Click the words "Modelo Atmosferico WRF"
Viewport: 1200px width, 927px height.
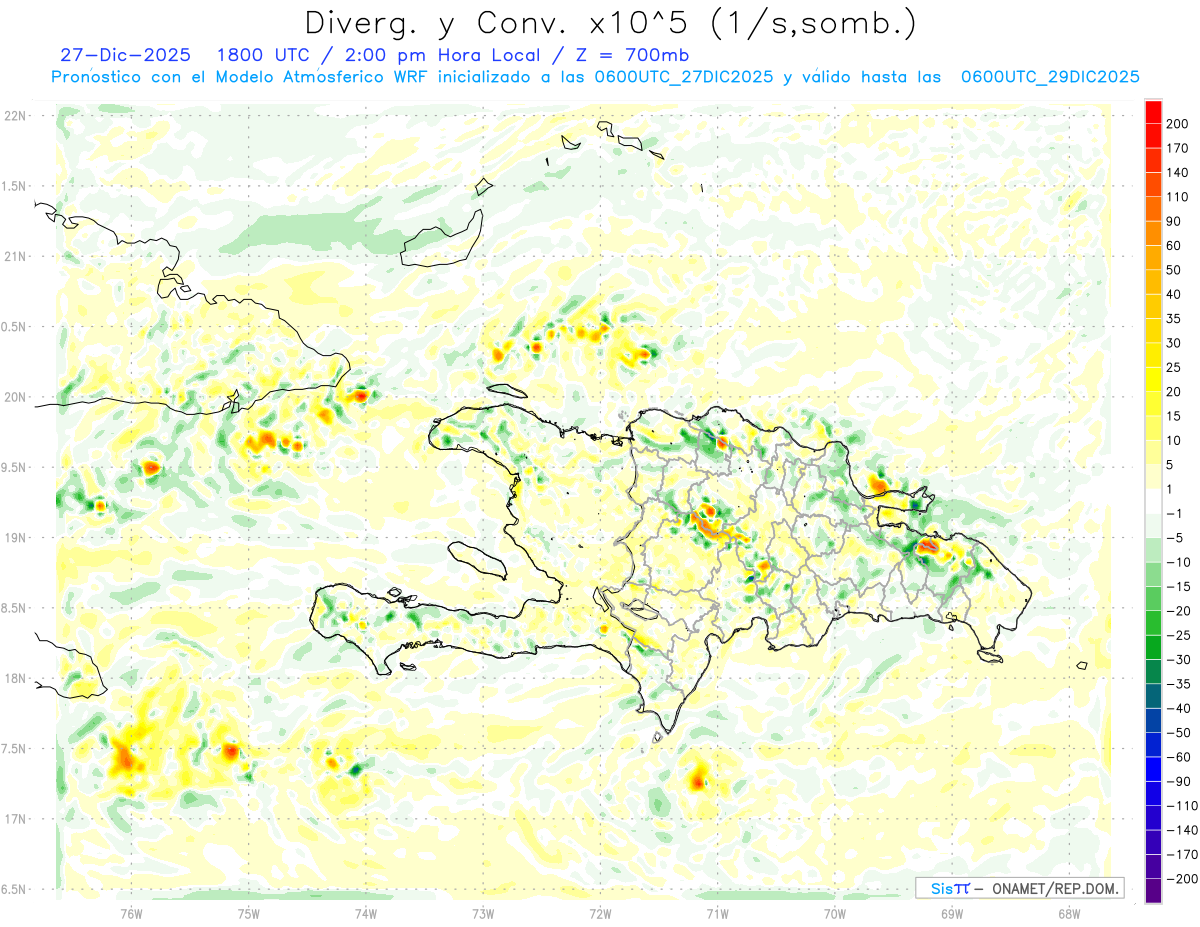tap(320, 77)
